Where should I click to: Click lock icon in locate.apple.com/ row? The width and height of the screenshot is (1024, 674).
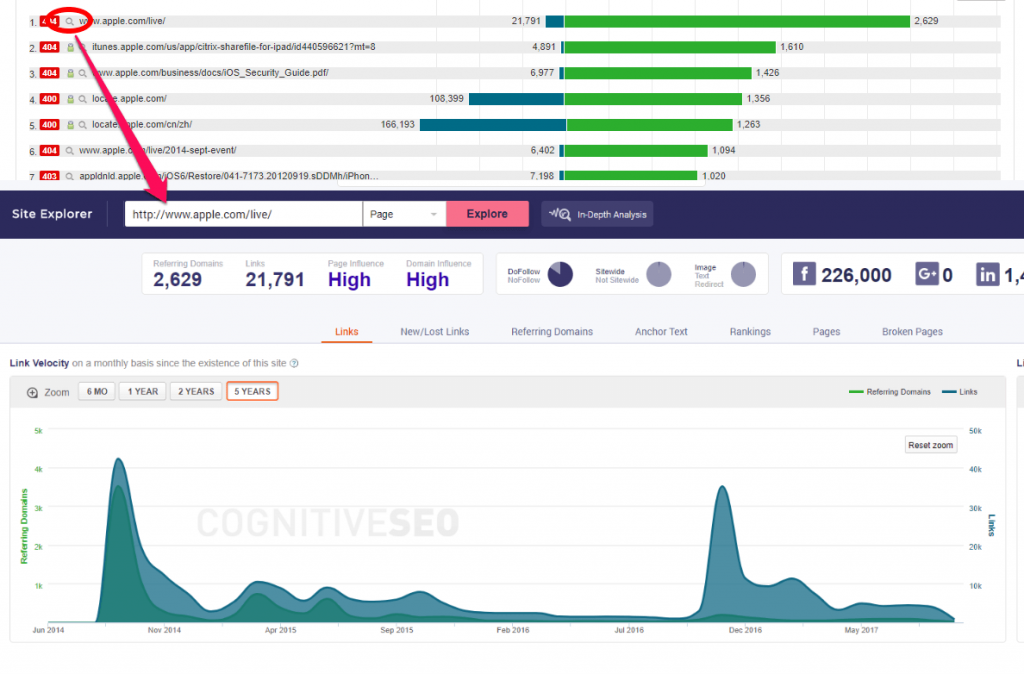point(70,99)
